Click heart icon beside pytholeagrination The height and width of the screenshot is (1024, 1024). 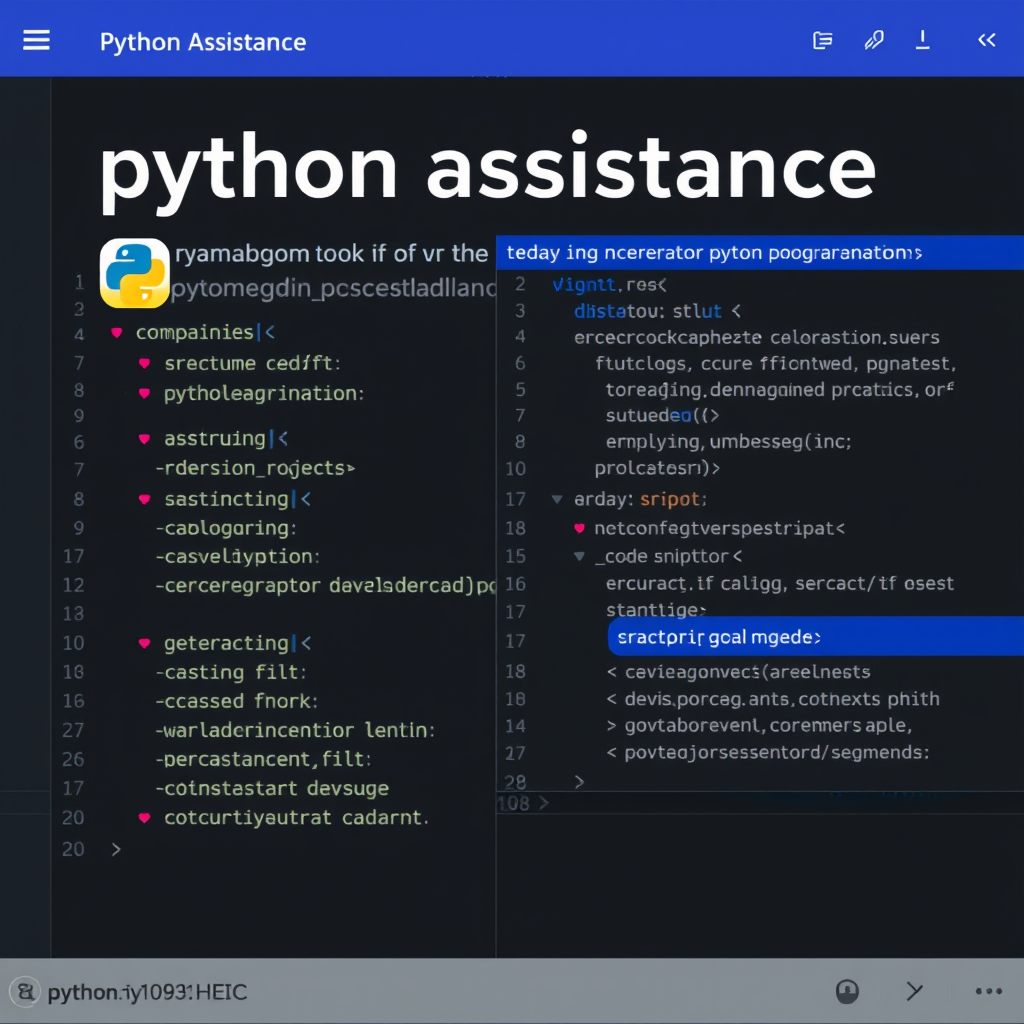[144, 393]
